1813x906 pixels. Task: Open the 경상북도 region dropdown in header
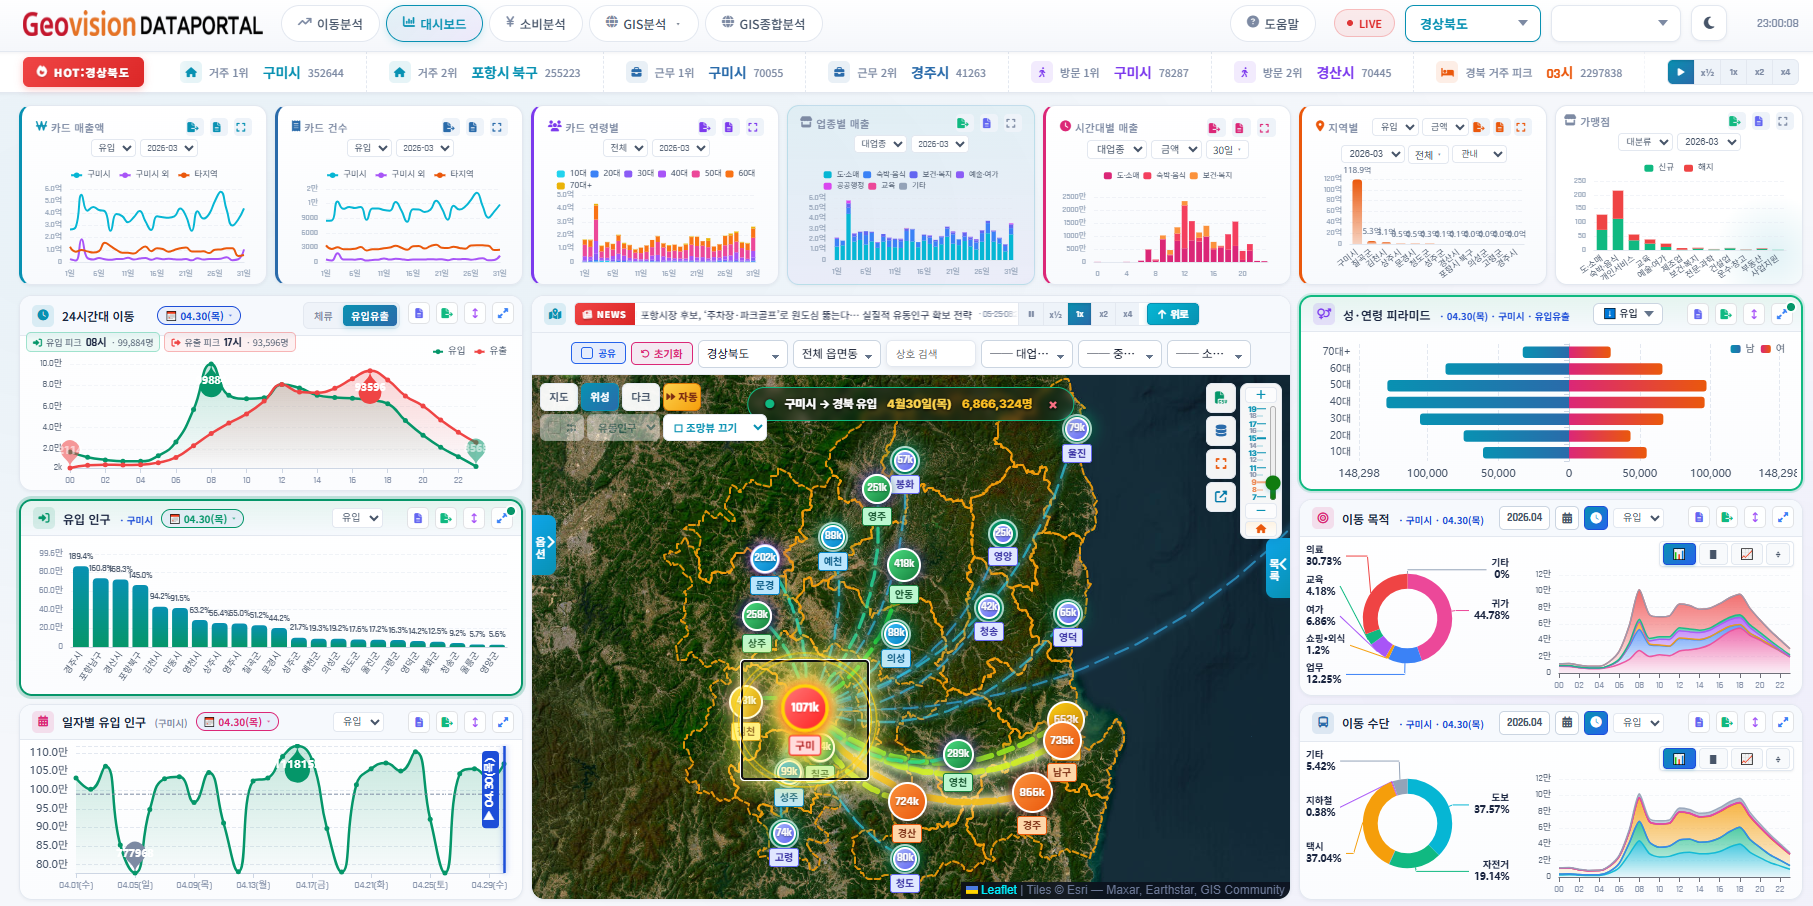click(1472, 23)
